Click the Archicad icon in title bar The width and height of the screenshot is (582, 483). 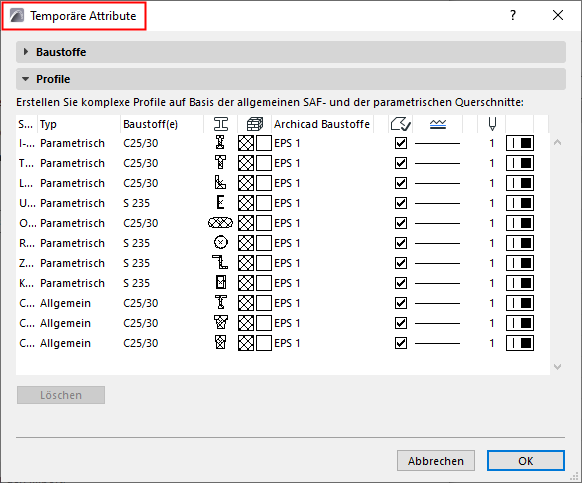coord(17,16)
